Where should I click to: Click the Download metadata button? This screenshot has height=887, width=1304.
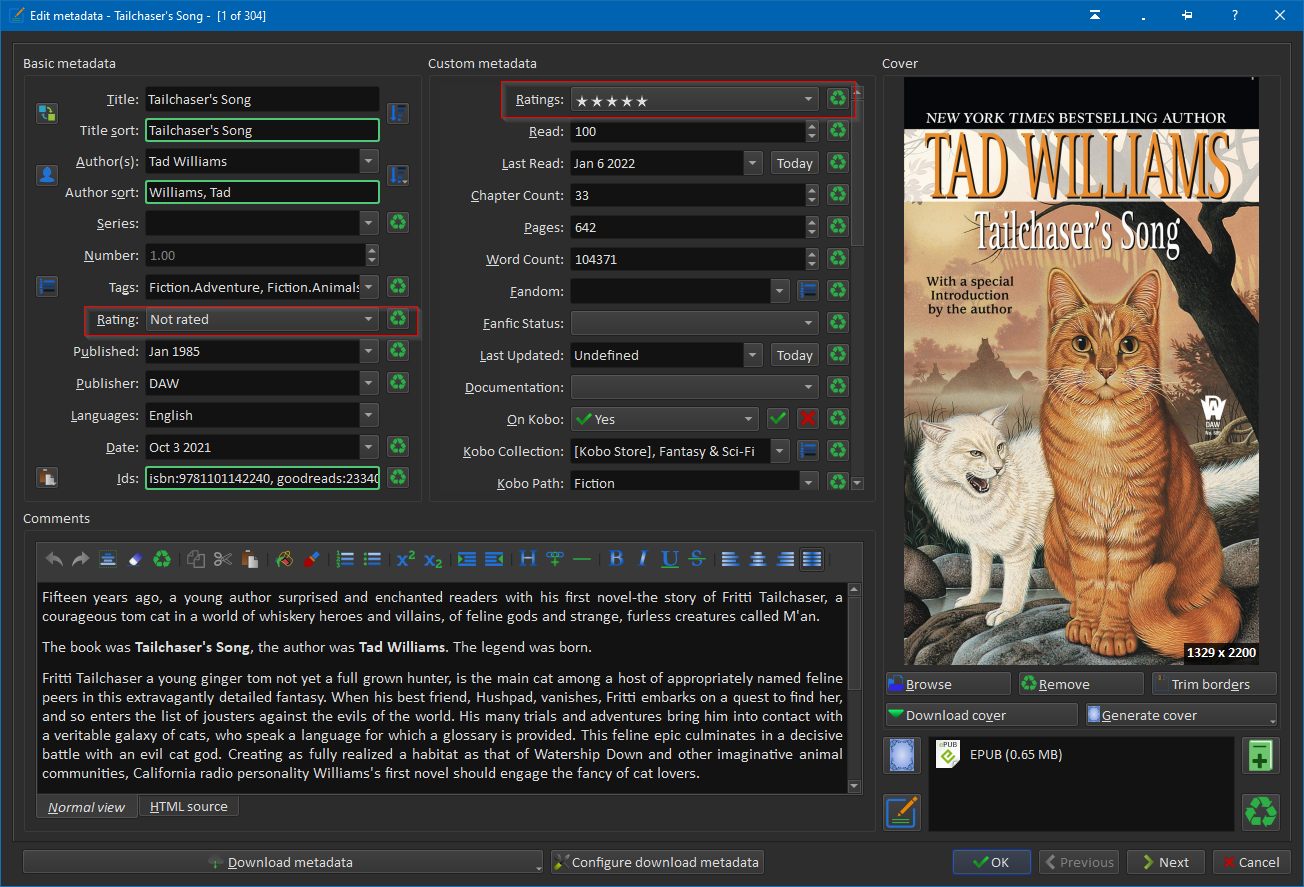tap(283, 862)
